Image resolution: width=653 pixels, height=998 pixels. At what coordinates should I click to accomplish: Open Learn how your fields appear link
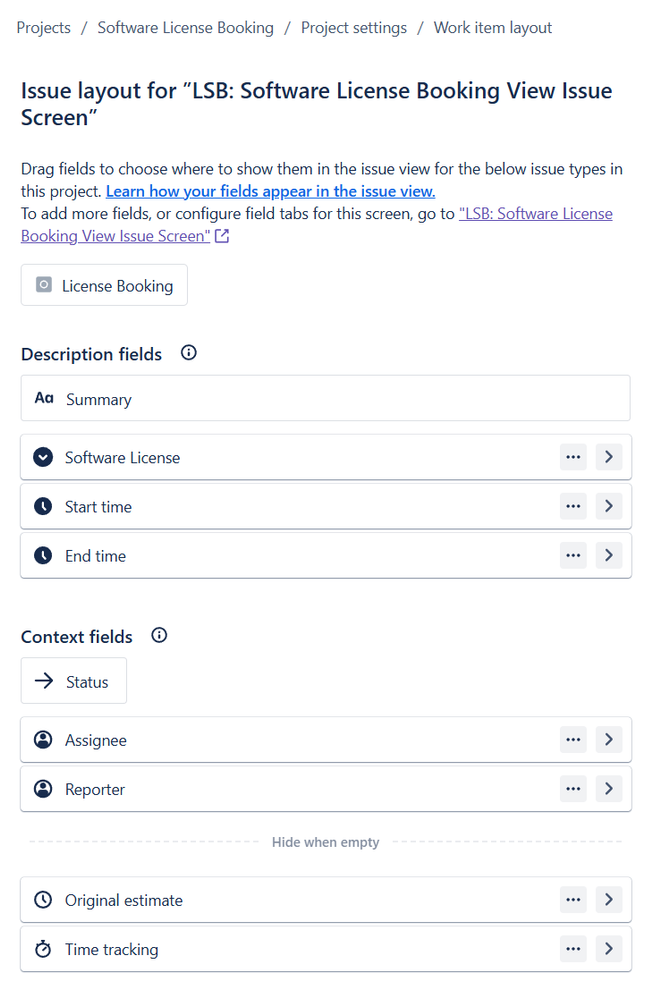tap(270, 192)
